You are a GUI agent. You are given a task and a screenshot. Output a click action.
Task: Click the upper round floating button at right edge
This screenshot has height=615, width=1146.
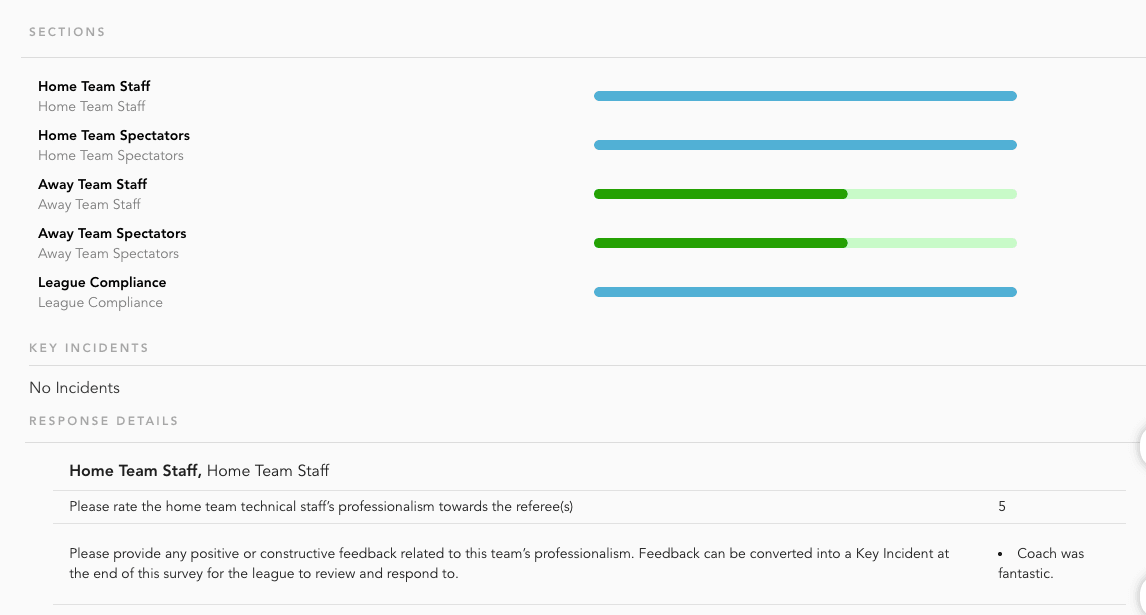coord(1143,448)
